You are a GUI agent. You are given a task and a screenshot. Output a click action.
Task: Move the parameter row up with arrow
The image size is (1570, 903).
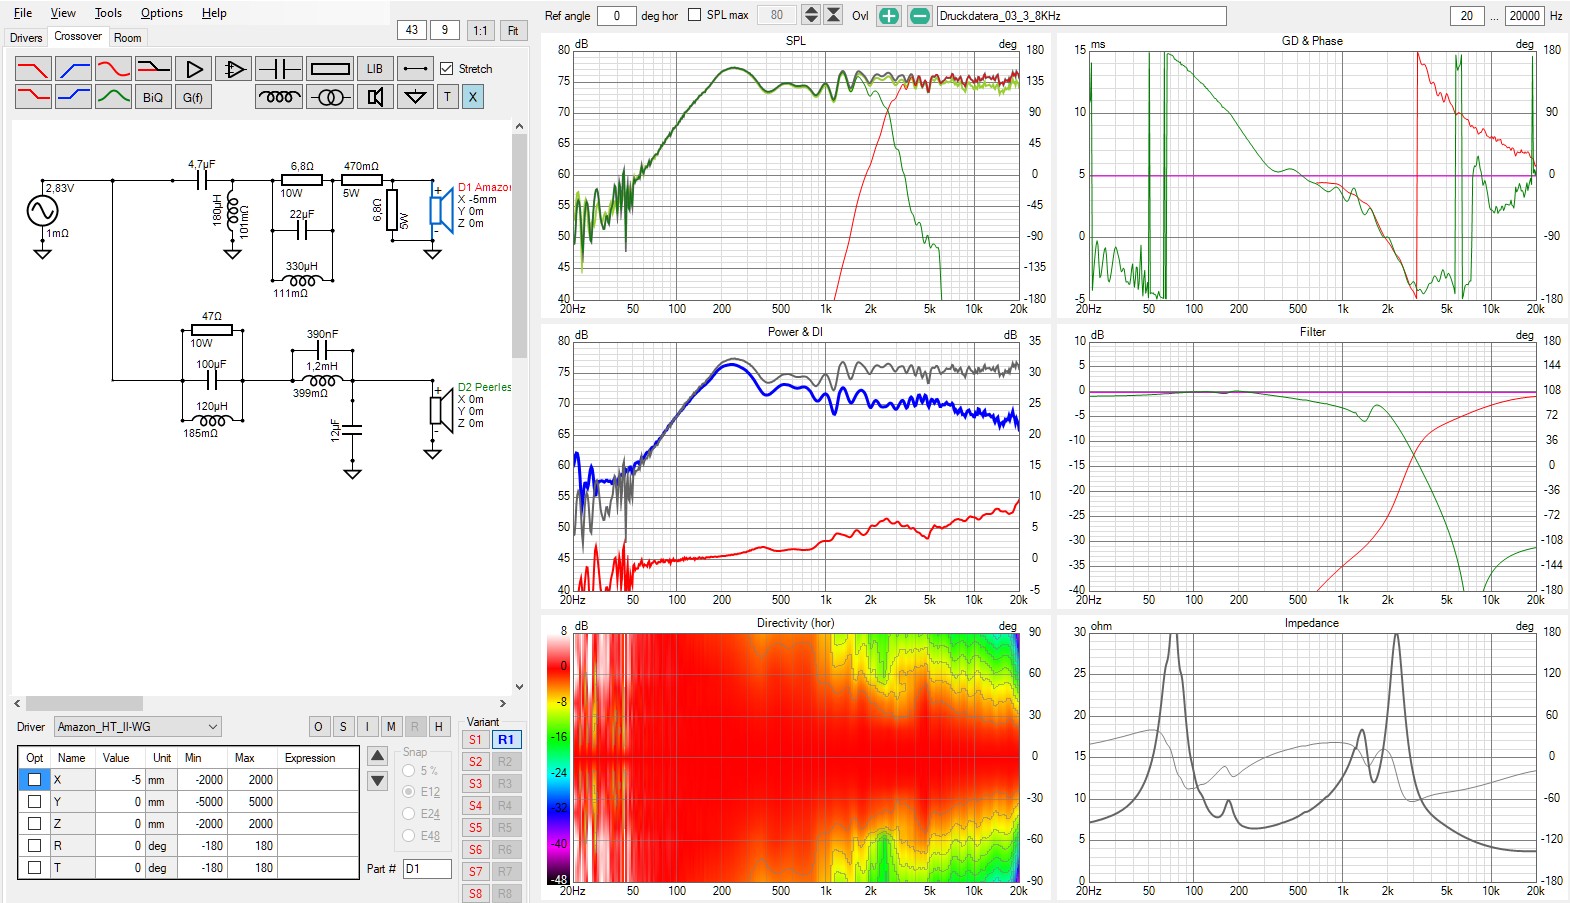coord(377,756)
